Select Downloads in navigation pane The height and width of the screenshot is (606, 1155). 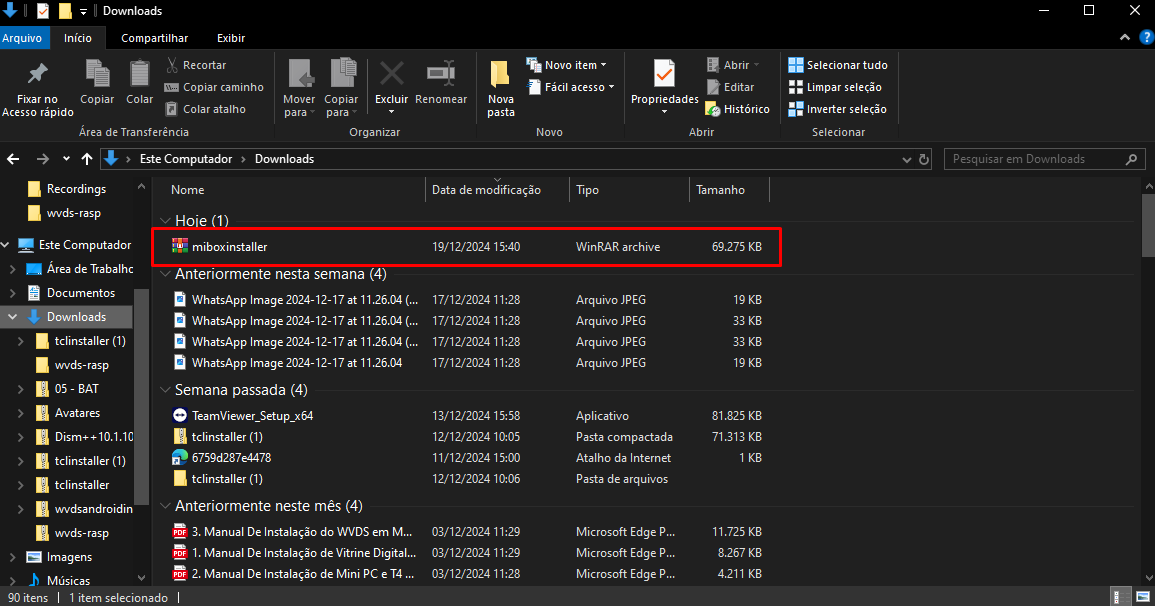68,317
